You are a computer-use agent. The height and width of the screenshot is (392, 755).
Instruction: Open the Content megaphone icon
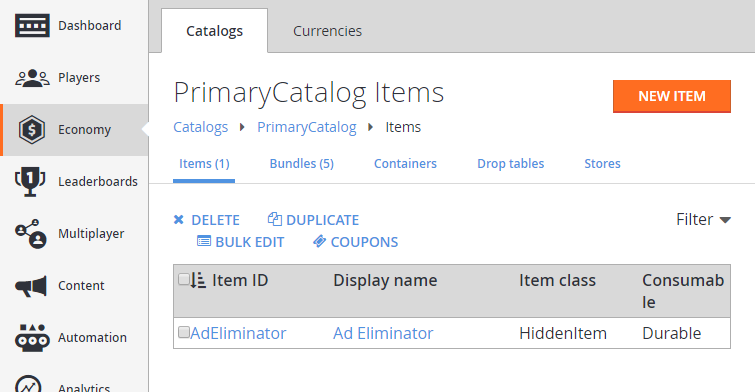pos(31,286)
